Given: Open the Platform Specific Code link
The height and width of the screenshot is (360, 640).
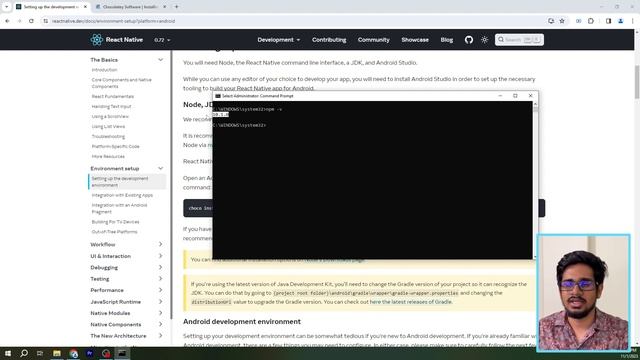Looking at the screenshot, I should pos(116,146).
